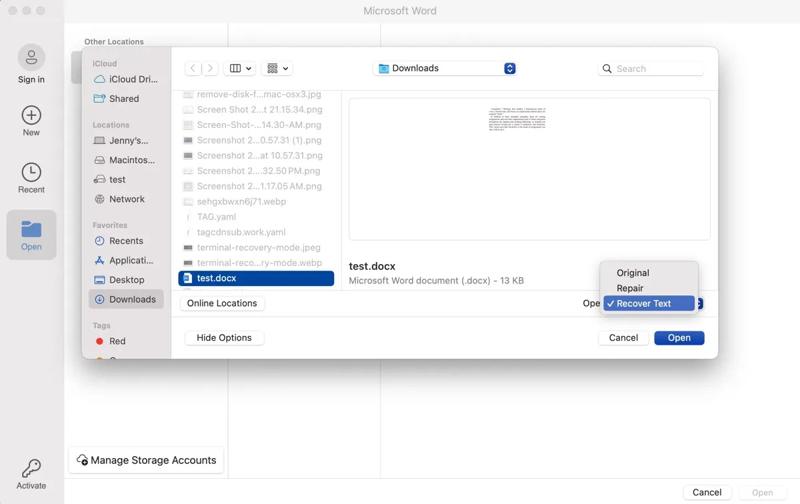This screenshot has height=504, width=800.
Task: Create a New document from sidebar
Action: pyautogui.click(x=31, y=121)
